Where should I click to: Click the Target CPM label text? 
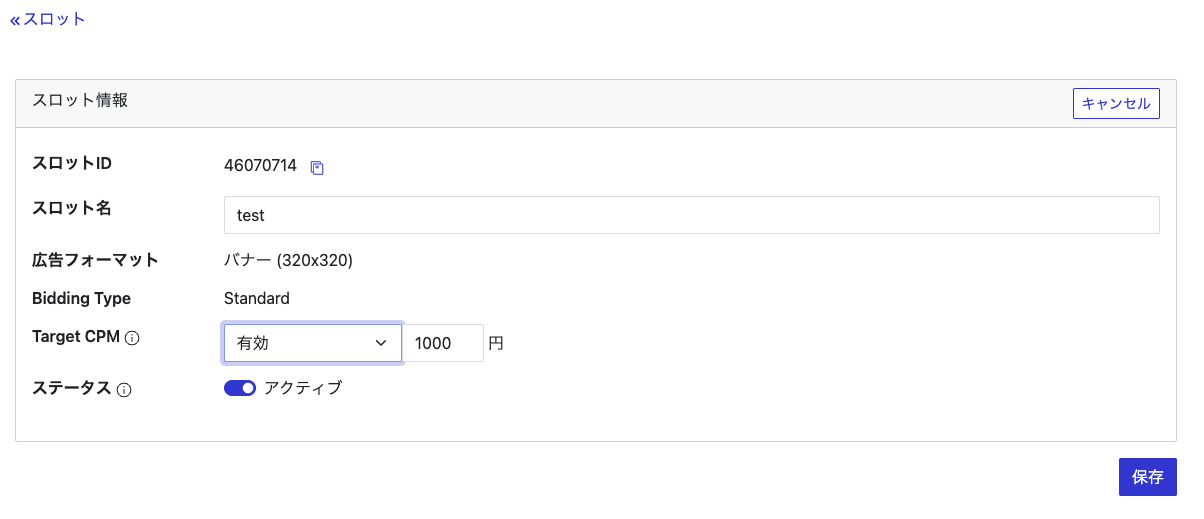coord(76,337)
